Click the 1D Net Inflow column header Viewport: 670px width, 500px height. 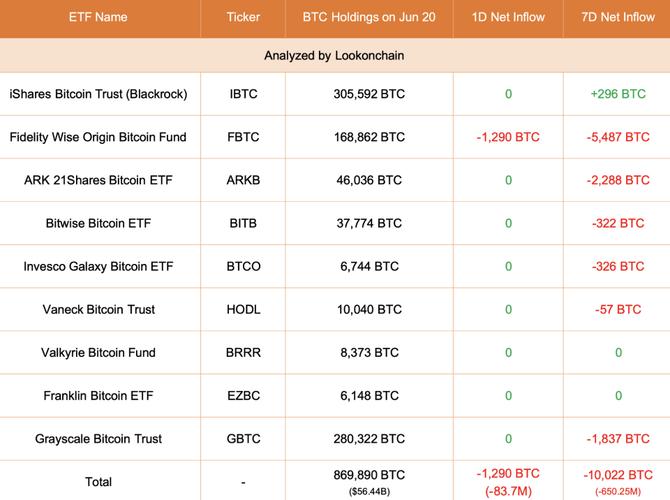(x=508, y=18)
